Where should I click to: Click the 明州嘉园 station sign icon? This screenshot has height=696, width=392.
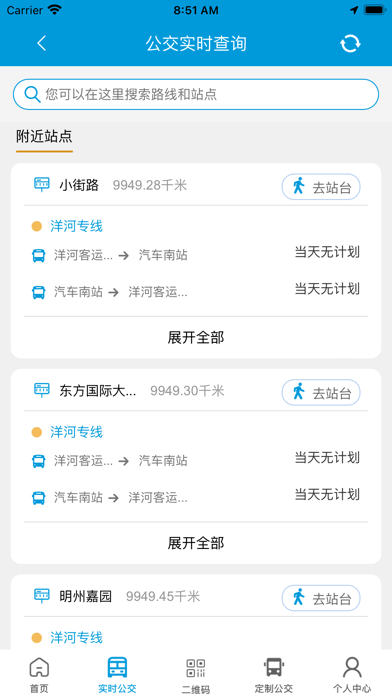[42, 596]
